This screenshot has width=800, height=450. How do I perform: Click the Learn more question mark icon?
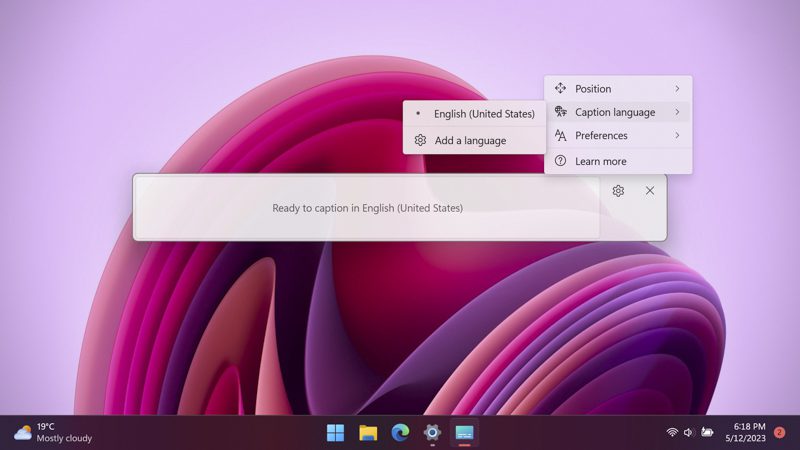(560, 161)
